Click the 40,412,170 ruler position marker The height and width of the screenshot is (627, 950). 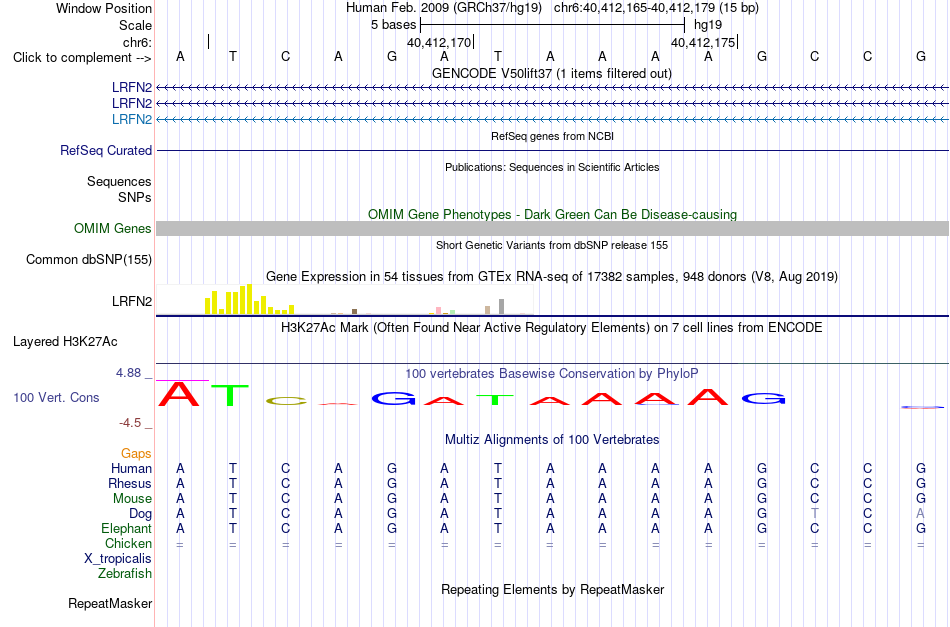point(439,42)
